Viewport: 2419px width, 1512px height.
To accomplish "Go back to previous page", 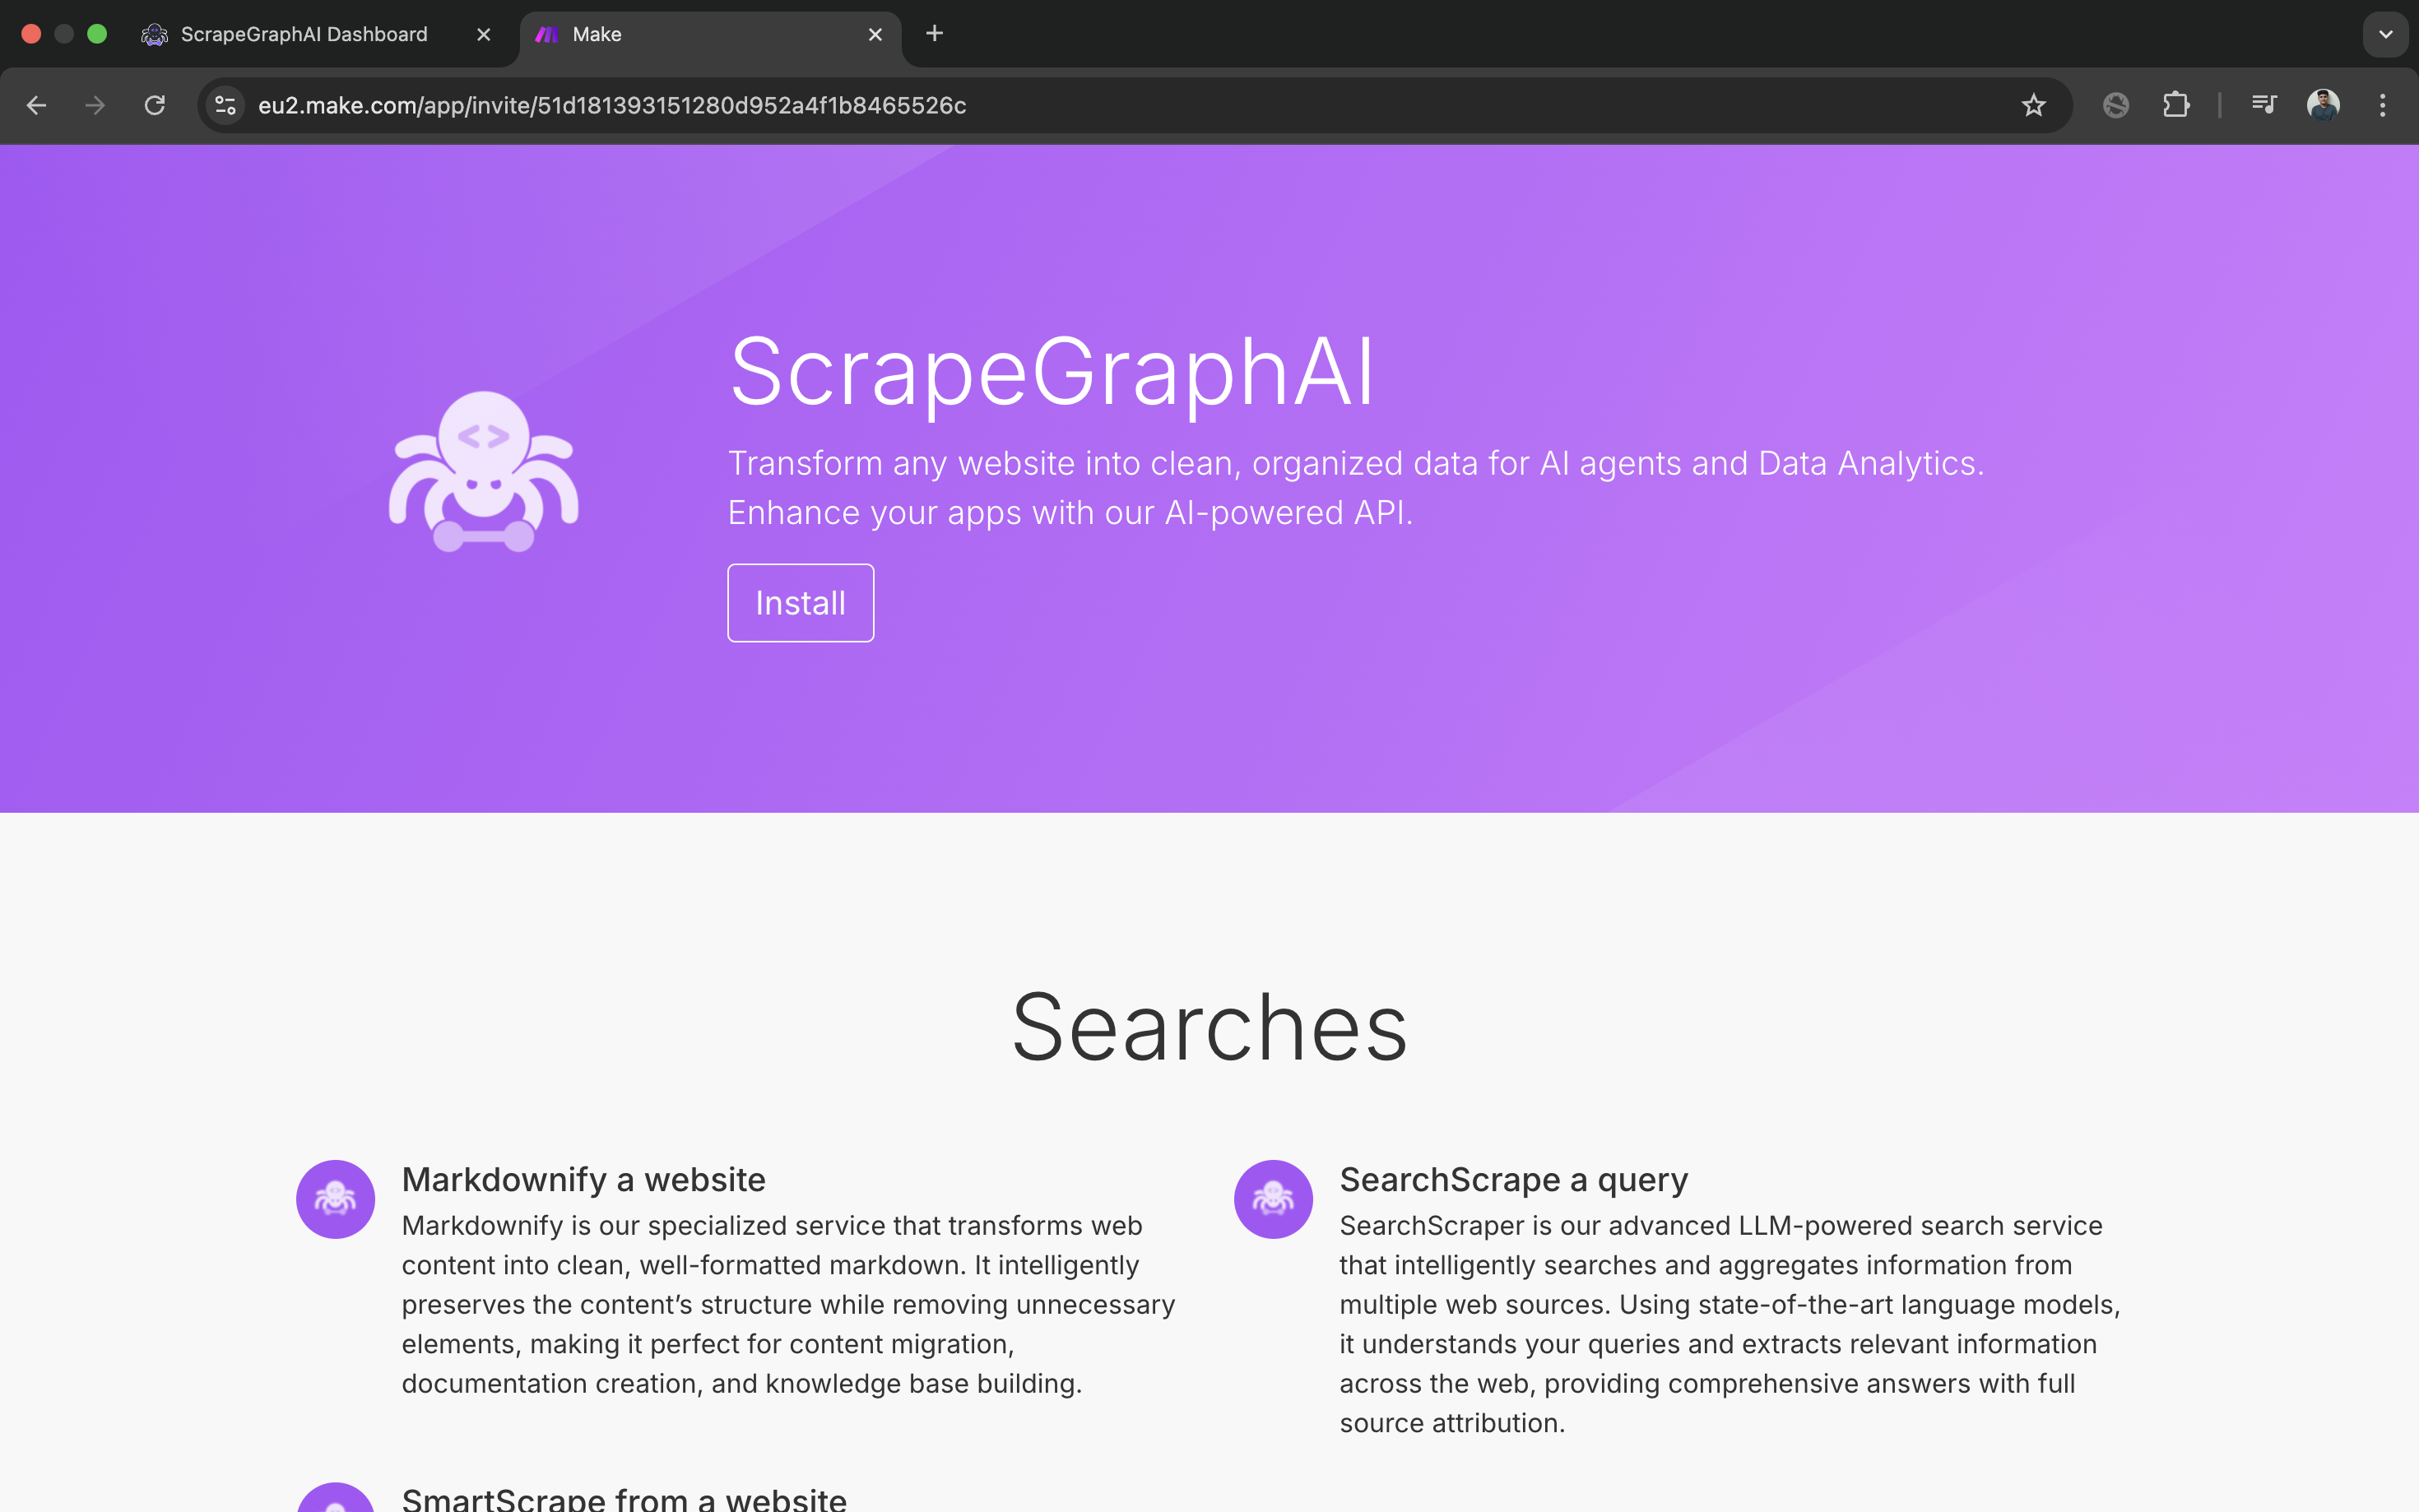I will [36, 105].
